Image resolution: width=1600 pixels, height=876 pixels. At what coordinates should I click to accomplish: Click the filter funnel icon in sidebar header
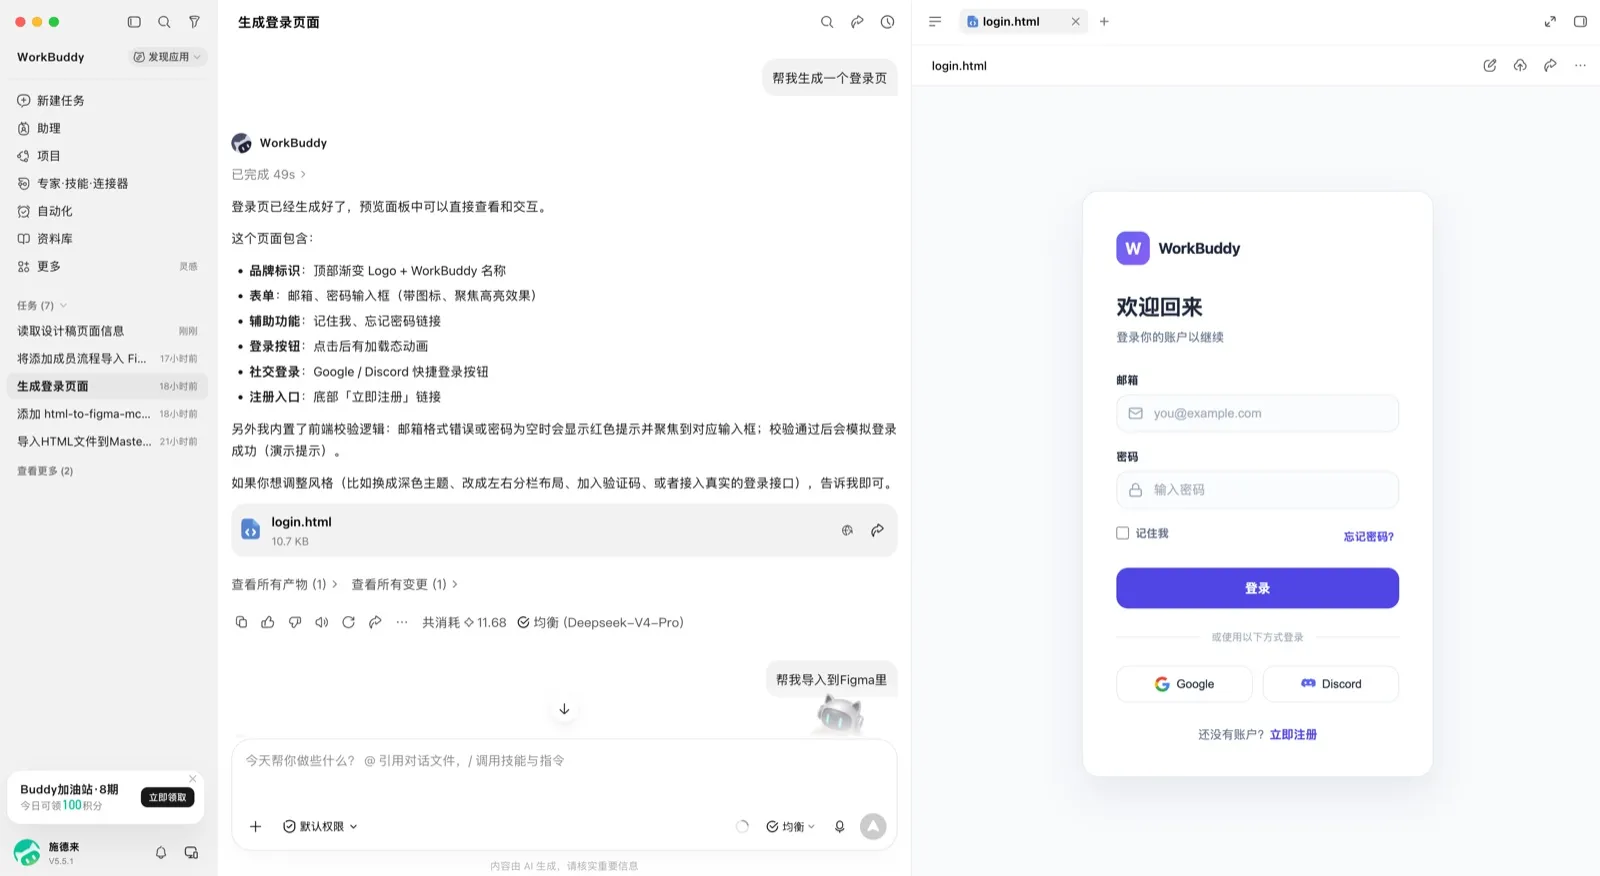pyautogui.click(x=195, y=22)
